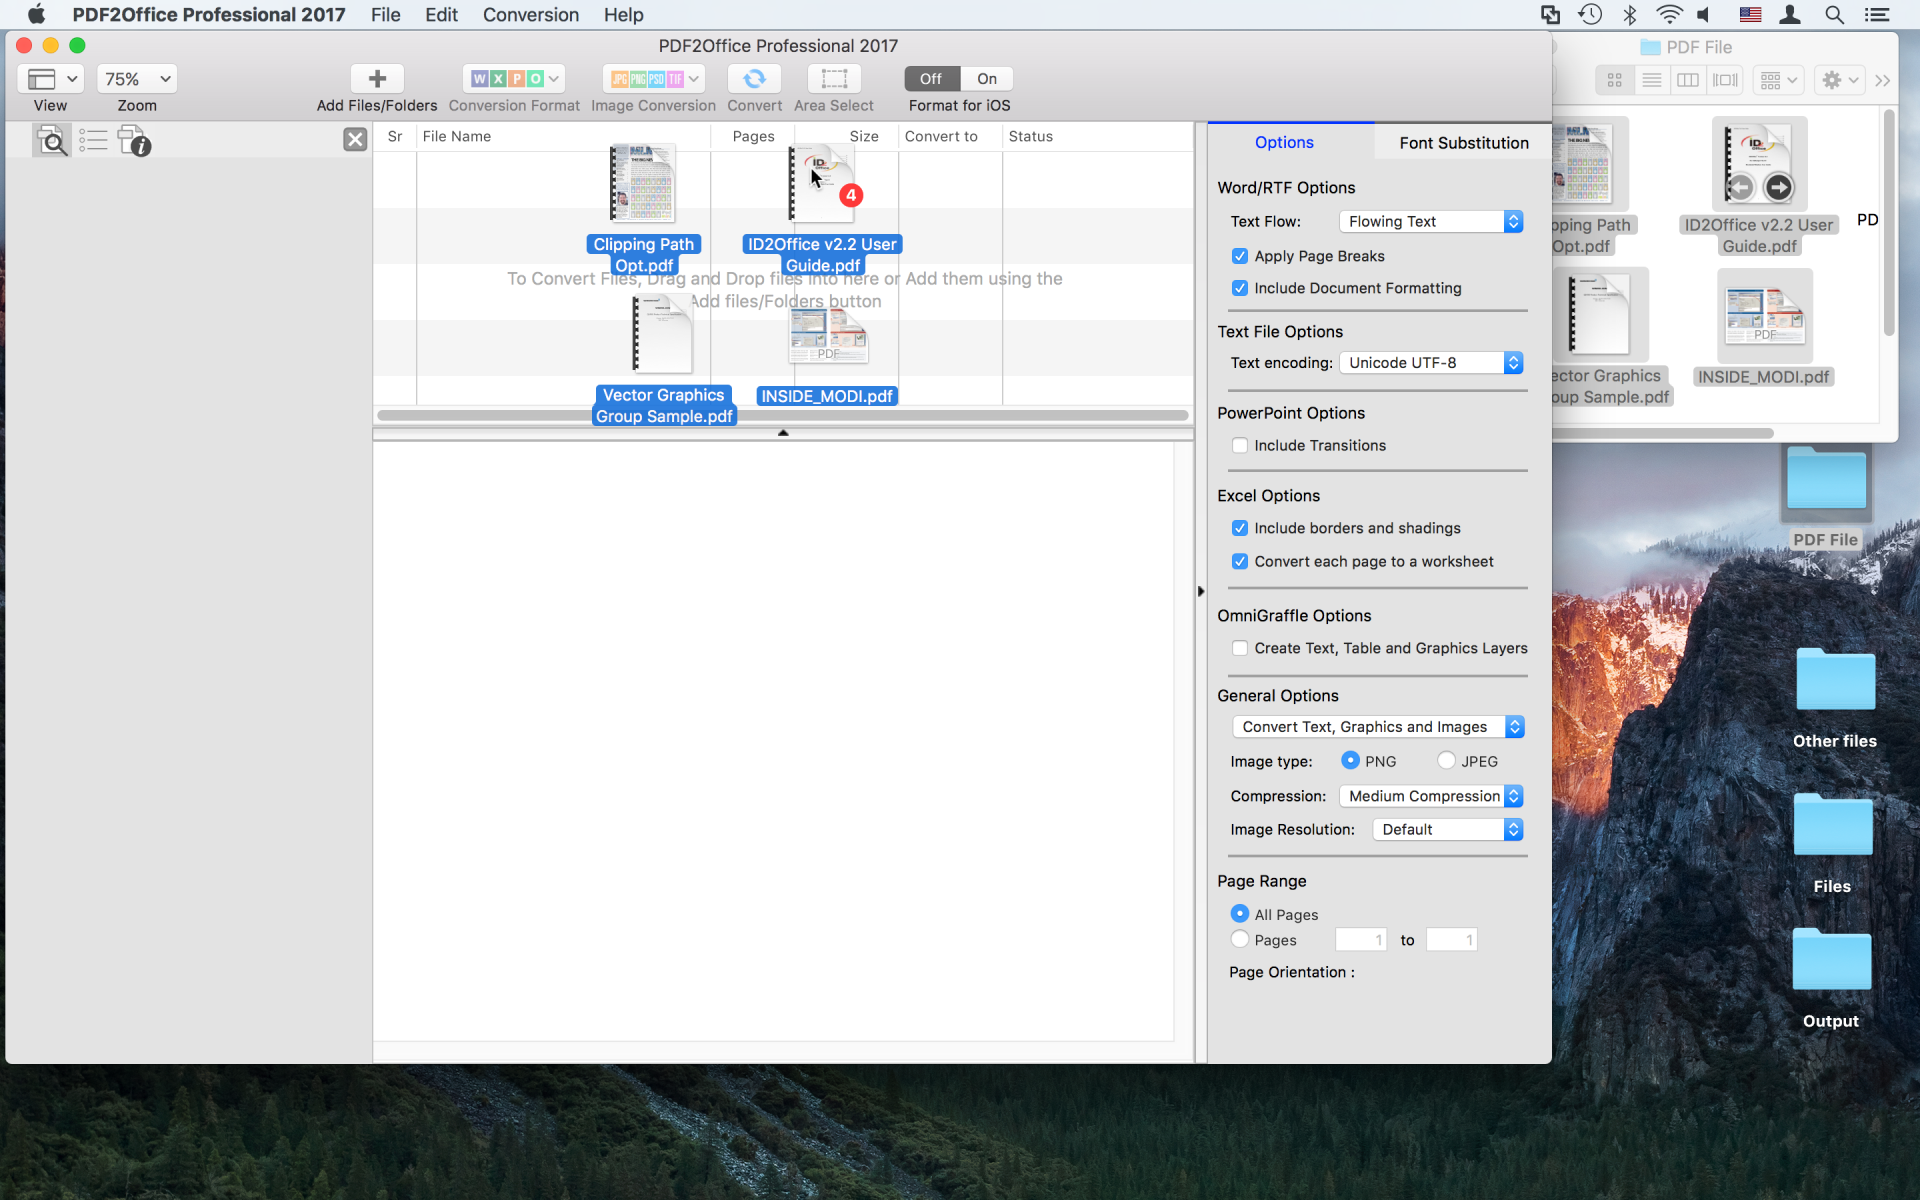Screen dimensions: 1920x1200
Task: Click the Add Files/Folders icon
Action: pos(376,79)
